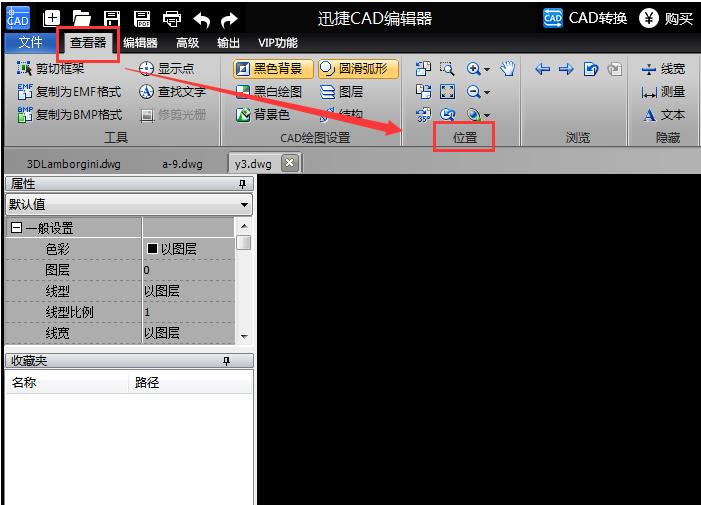
Task: Open CAD转换 converter
Action: point(585,18)
